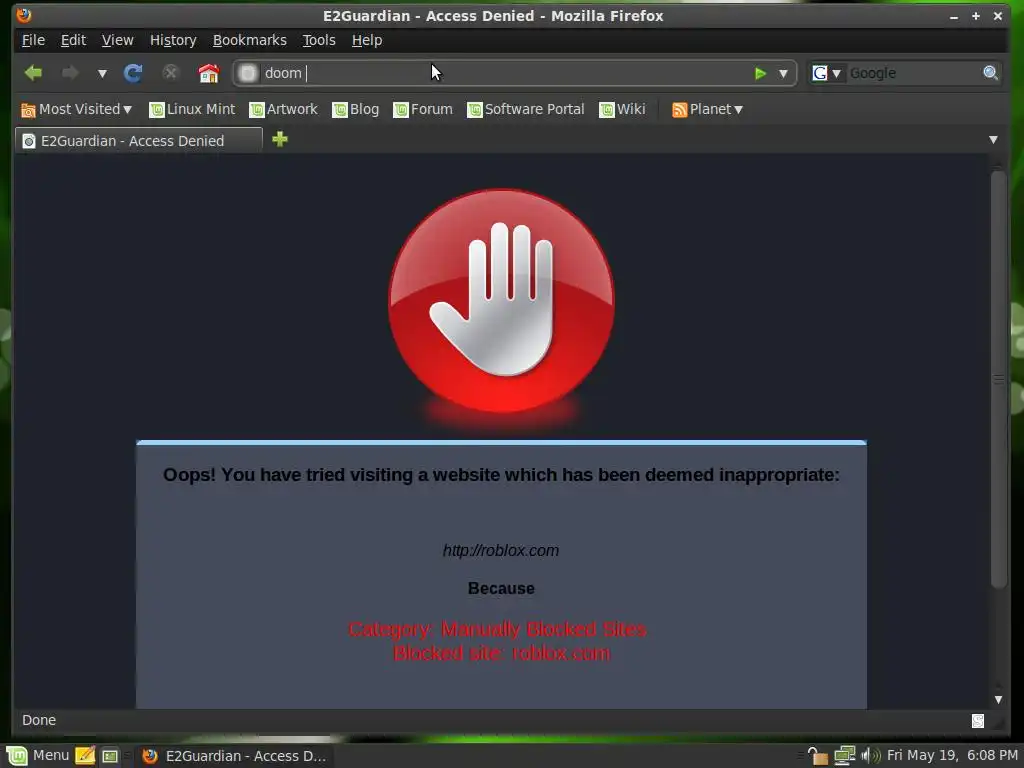Click the 'Because' text

tap(501, 588)
